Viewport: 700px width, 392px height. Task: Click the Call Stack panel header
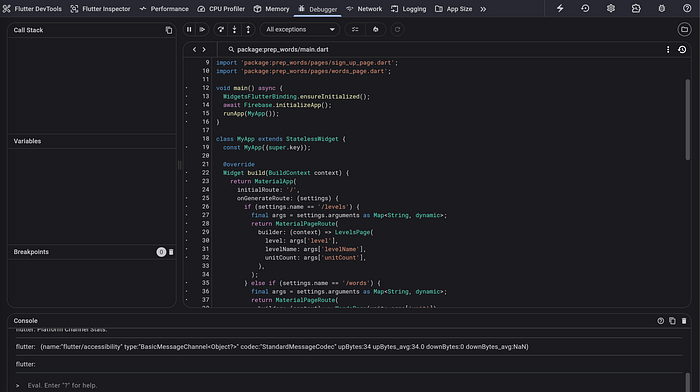point(92,30)
